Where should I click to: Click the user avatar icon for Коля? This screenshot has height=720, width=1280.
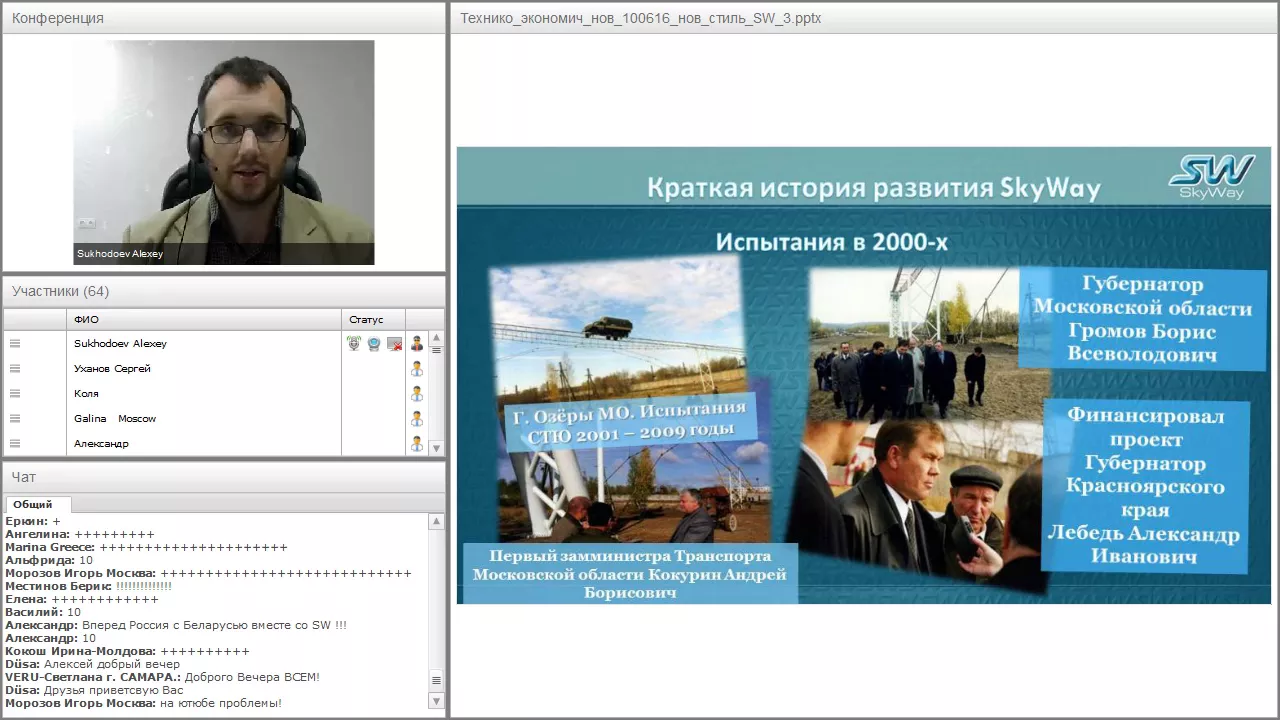coord(417,394)
